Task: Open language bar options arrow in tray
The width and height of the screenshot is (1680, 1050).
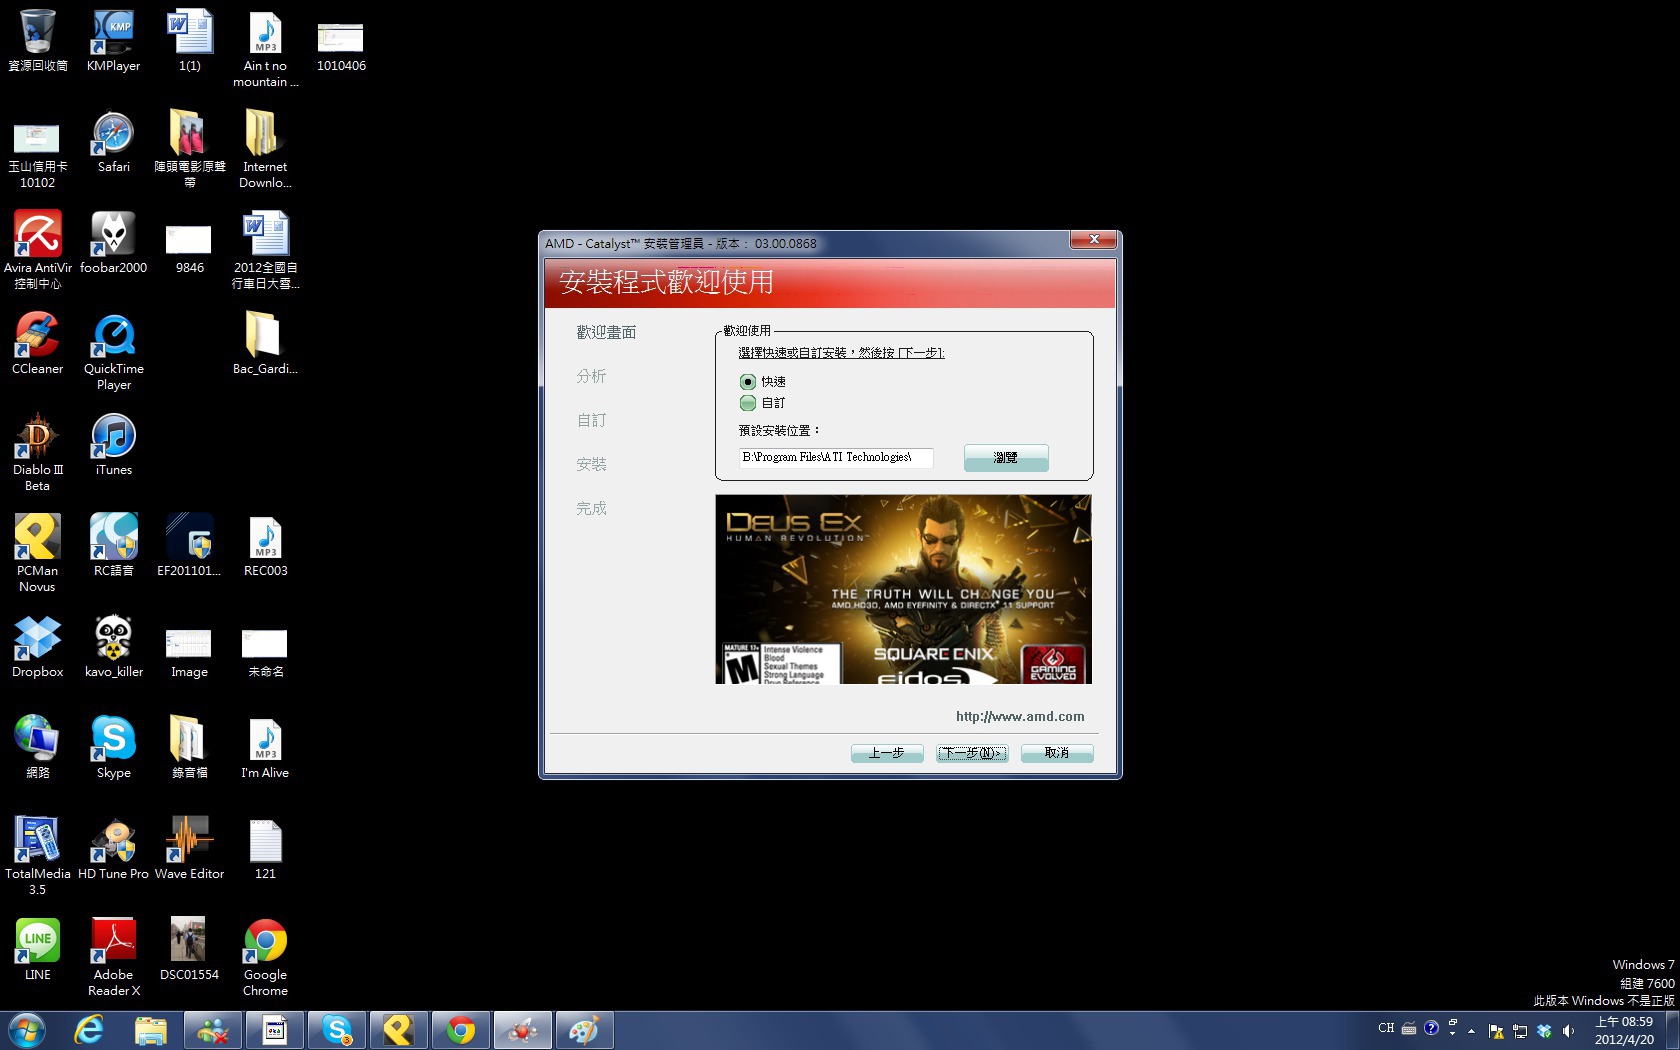Action: click(x=1453, y=1033)
